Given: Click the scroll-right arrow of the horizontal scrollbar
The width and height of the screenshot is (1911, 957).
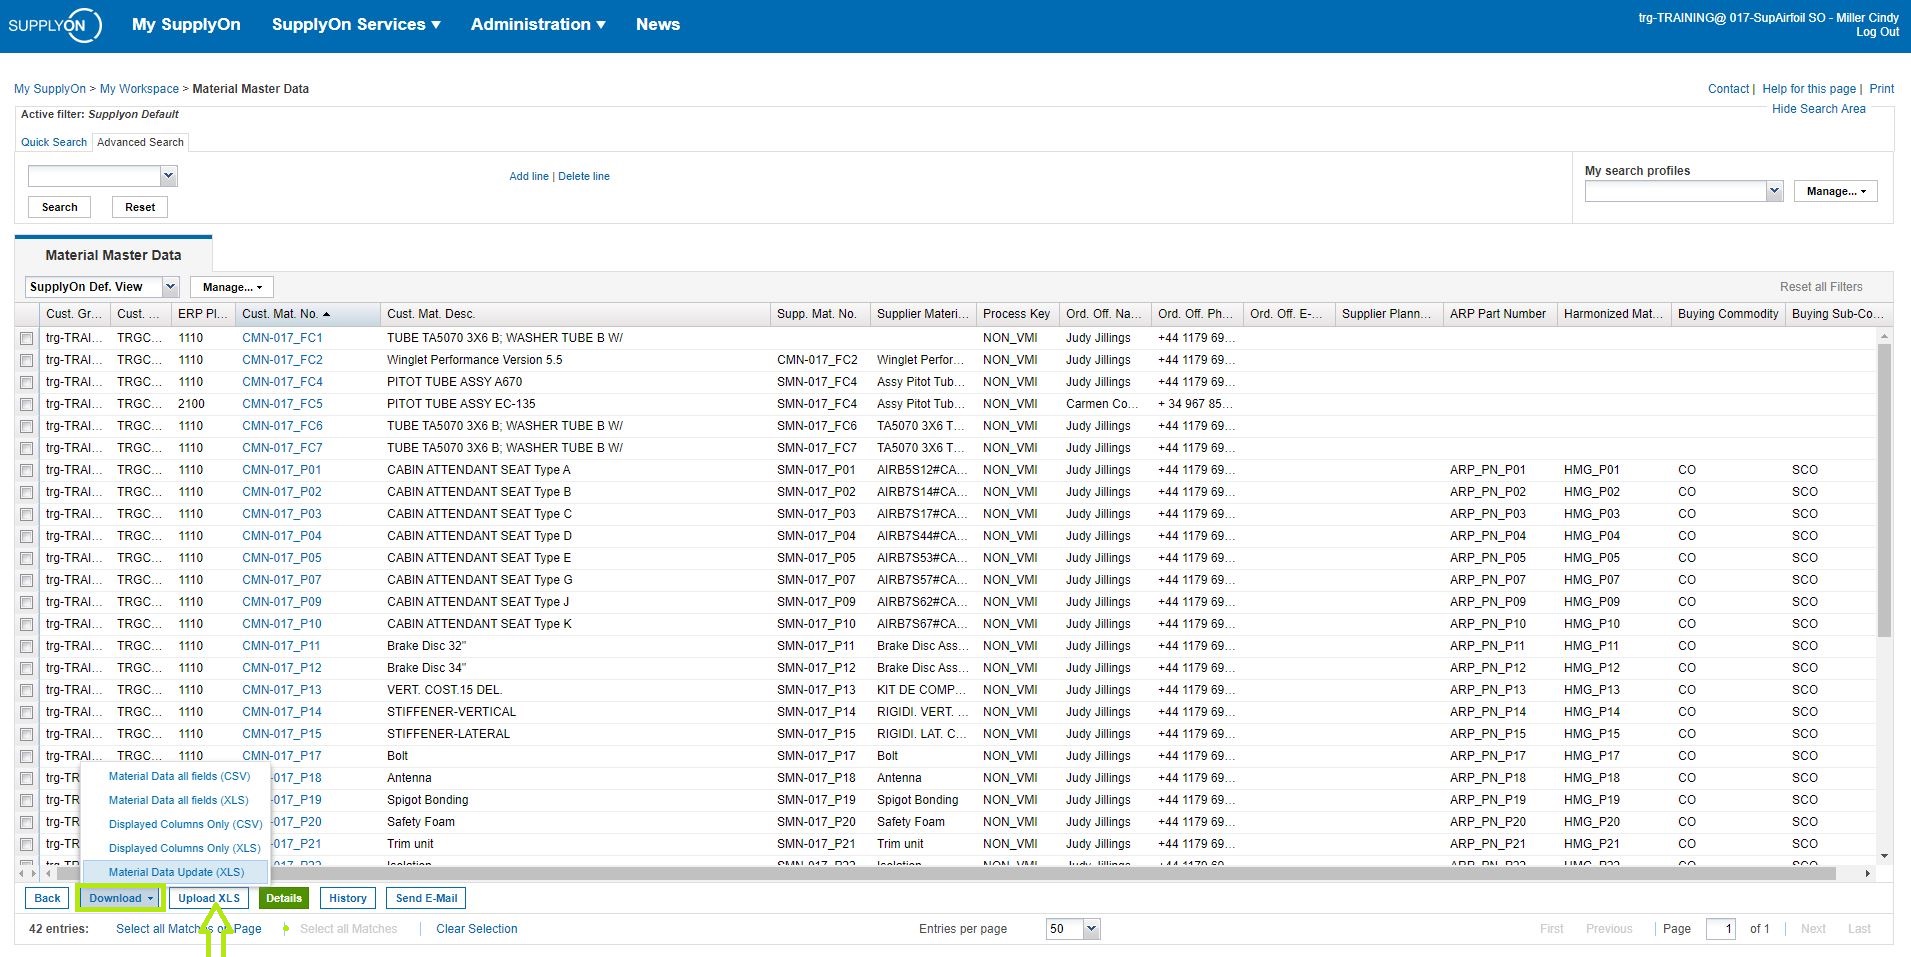Looking at the screenshot, I should (x=1867, y=873).
